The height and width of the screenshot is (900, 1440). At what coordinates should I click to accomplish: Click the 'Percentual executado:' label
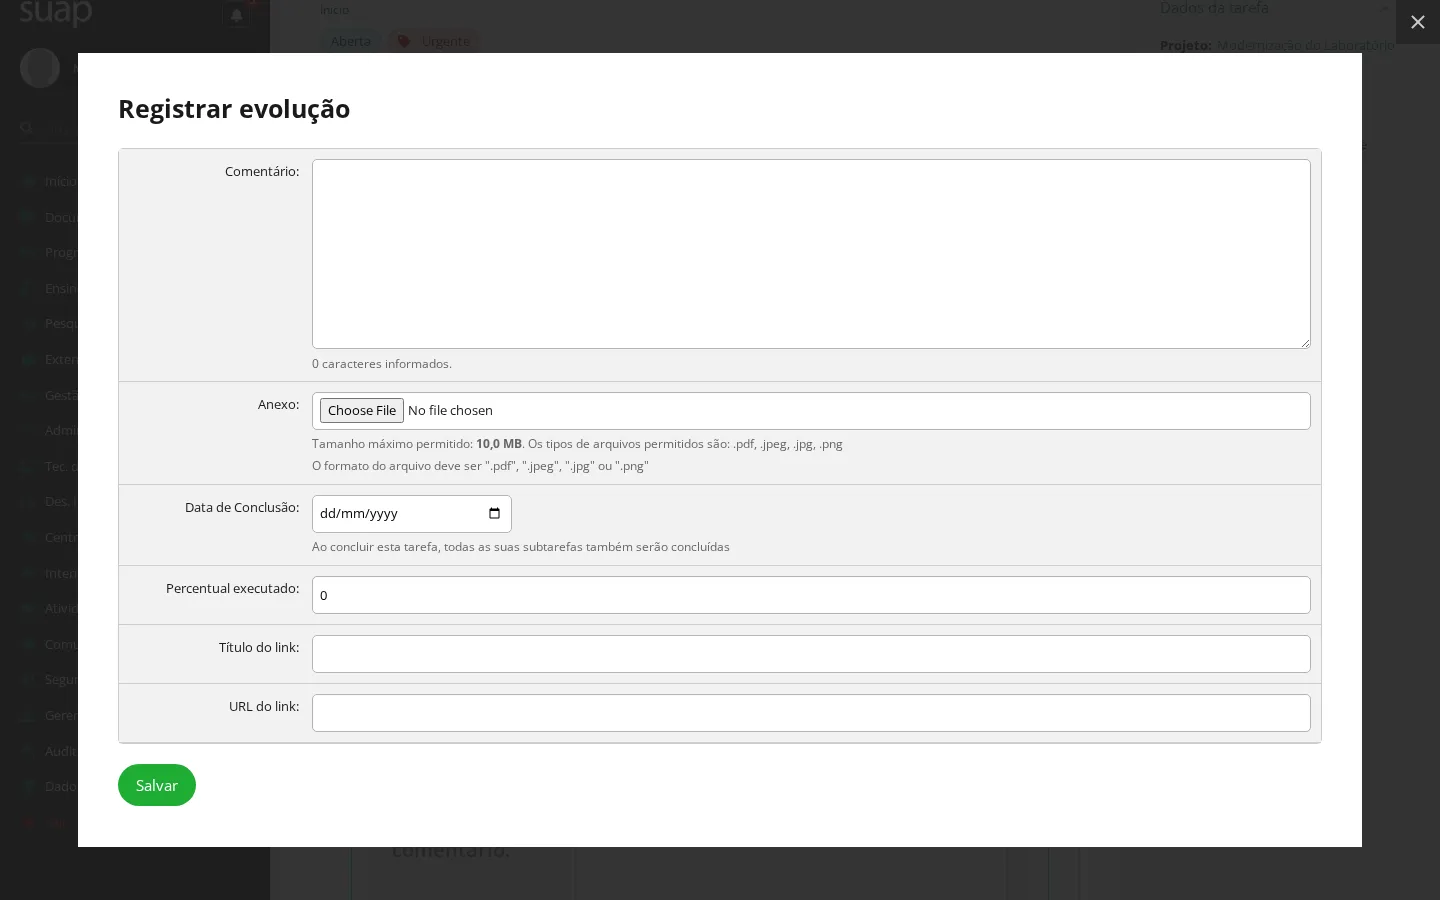click(x=233, y=589)
